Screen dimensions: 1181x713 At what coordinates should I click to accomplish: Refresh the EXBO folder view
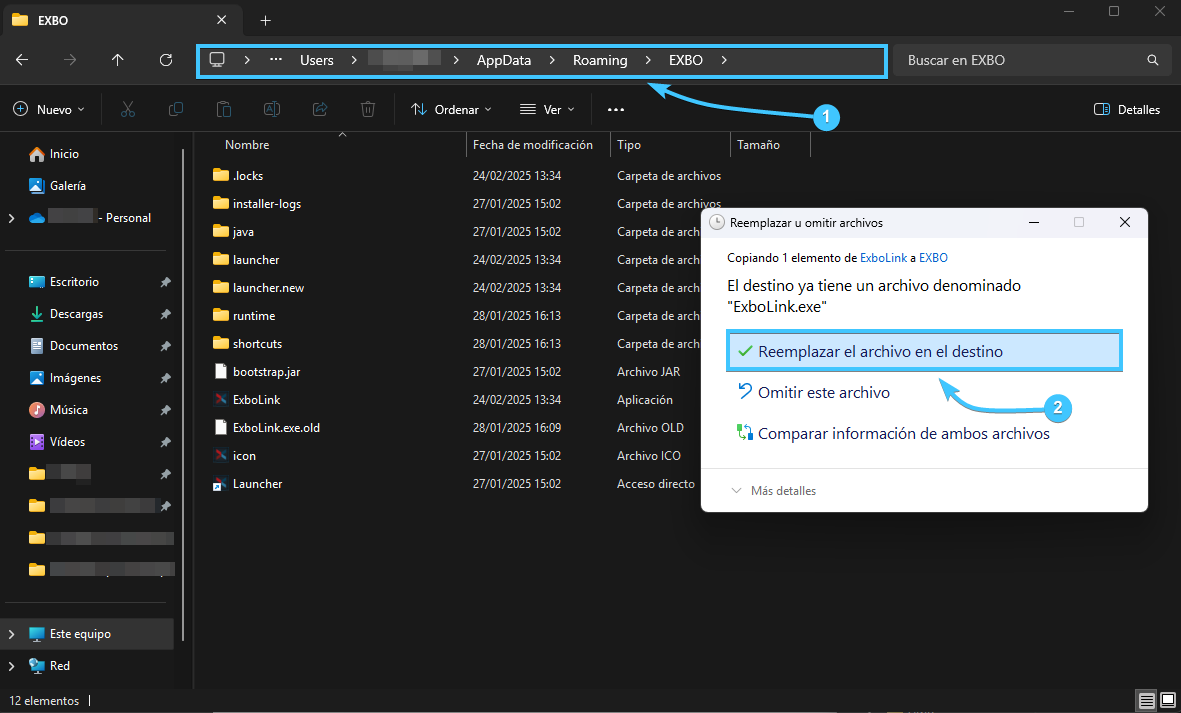tap(166, 60)
